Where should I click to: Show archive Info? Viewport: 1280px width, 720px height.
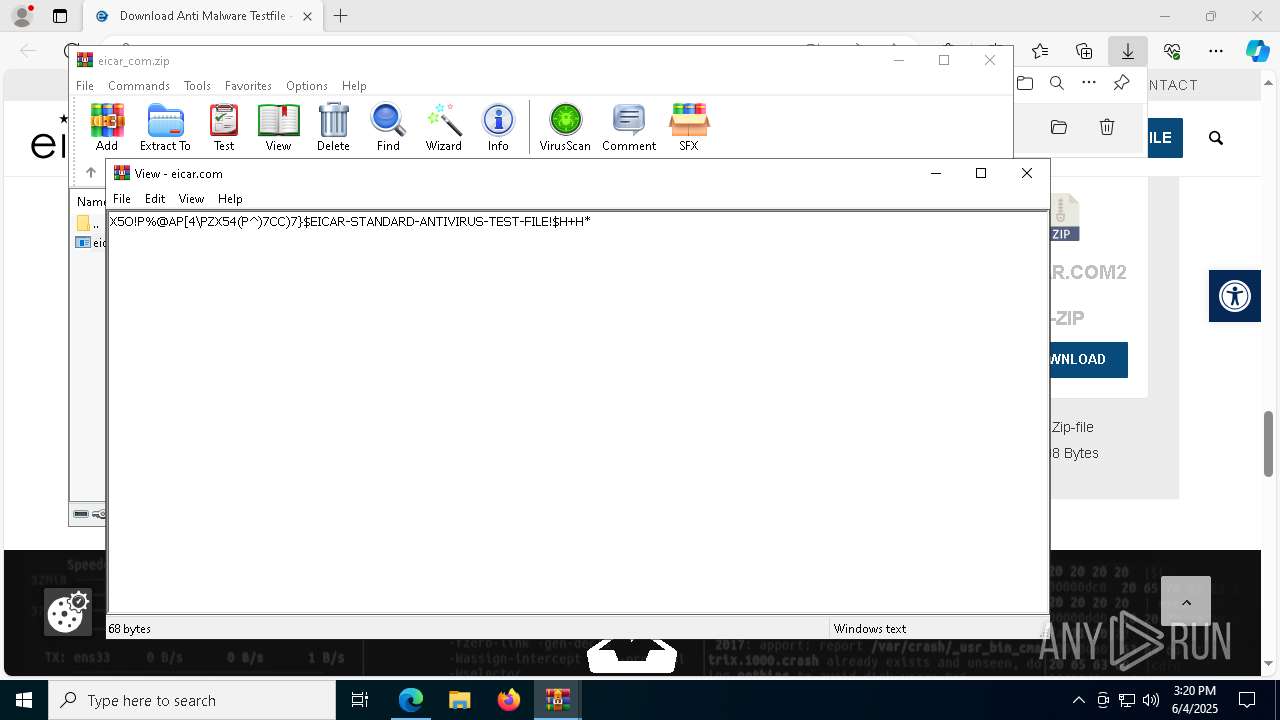pyautogui.click(x=498, y=127)
